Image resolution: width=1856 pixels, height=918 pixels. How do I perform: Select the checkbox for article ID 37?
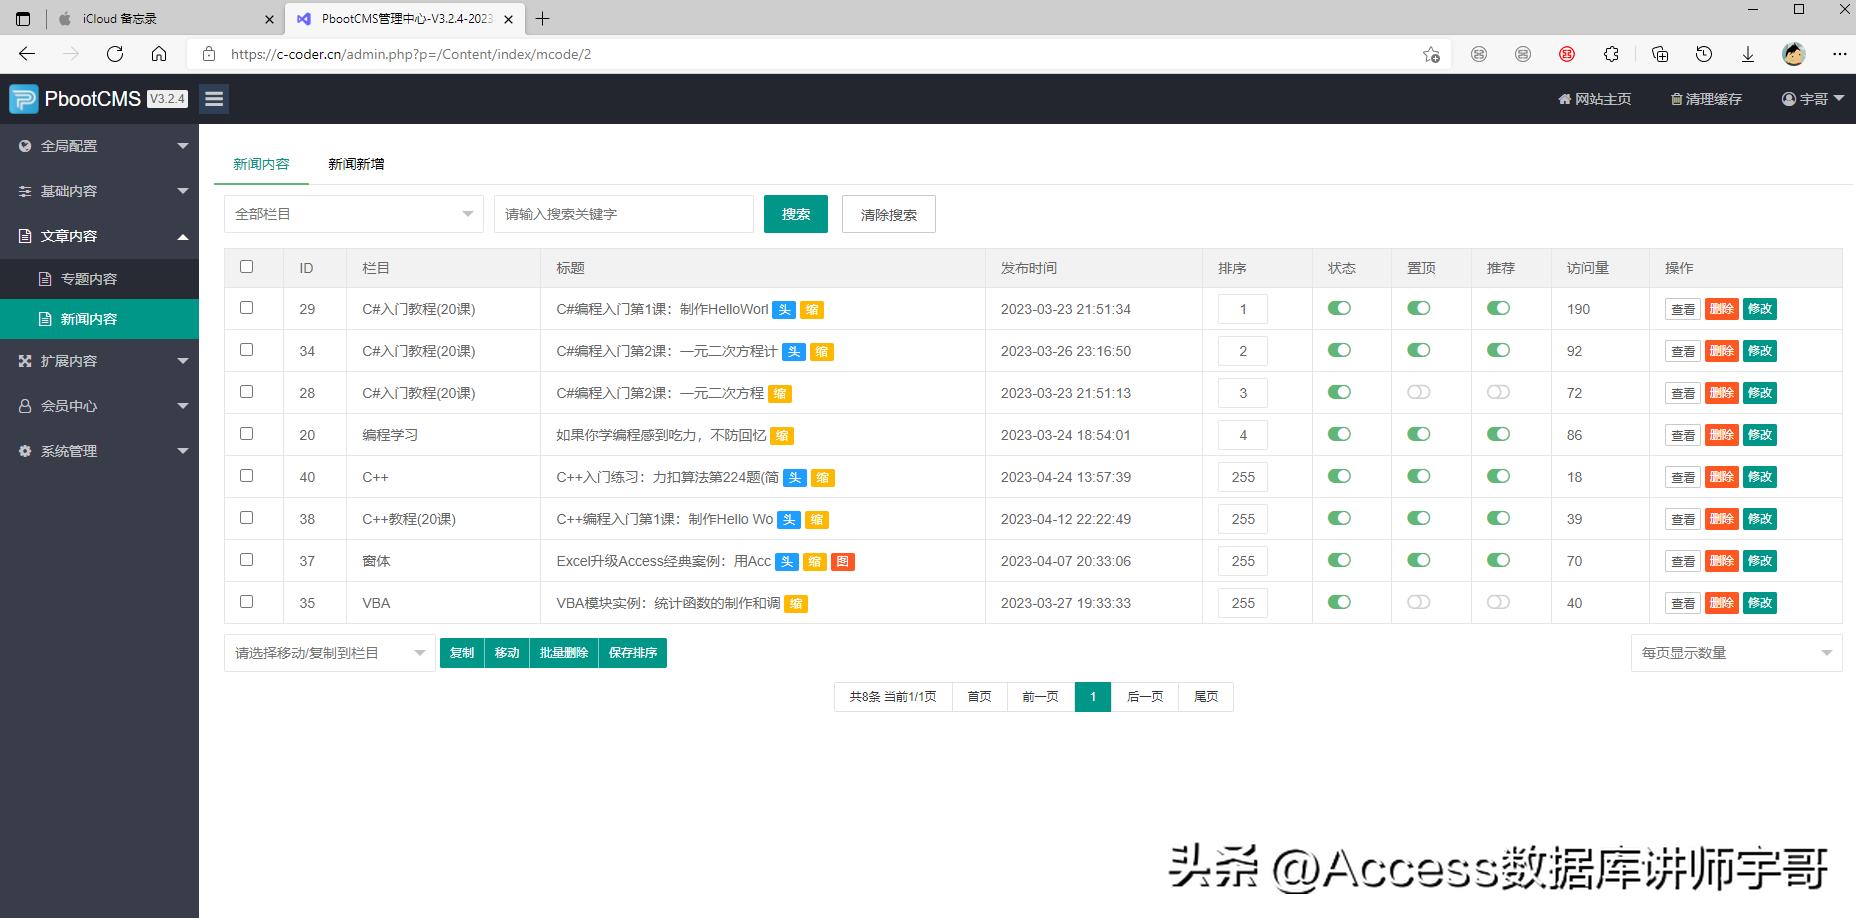(x=246, y=559)
